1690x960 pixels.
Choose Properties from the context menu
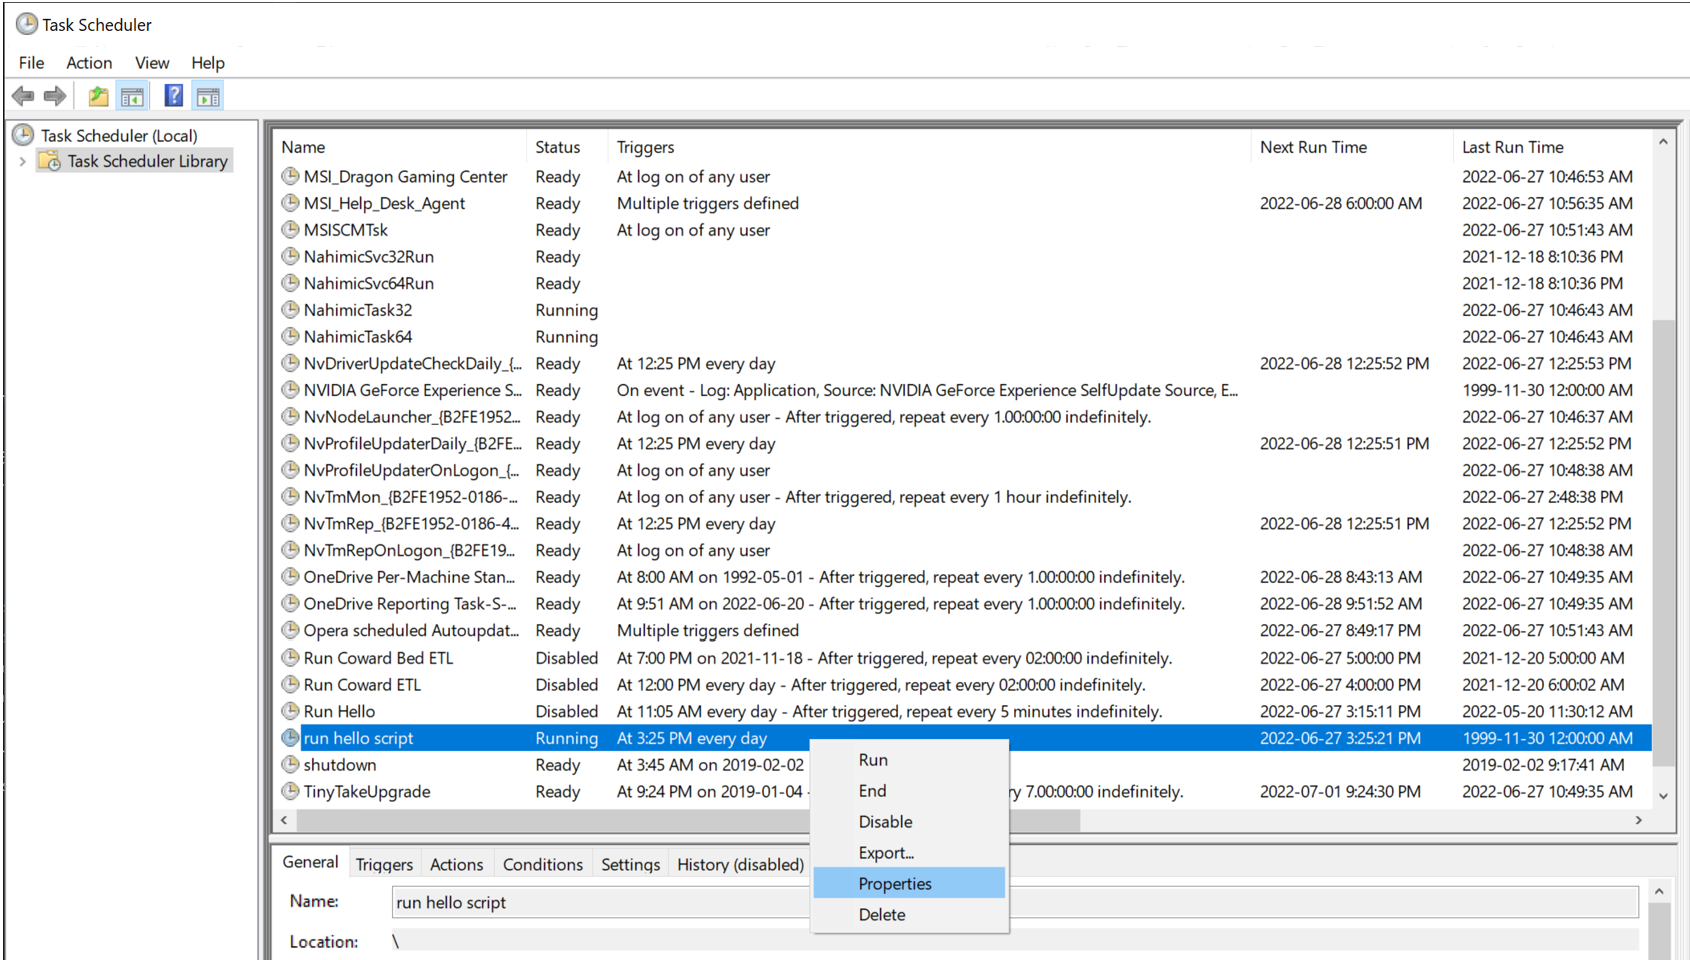tap(895, 884)
